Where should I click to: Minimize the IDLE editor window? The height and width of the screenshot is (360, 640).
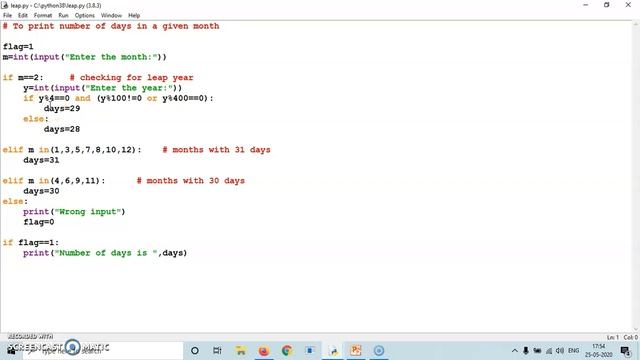coord(586,5)
